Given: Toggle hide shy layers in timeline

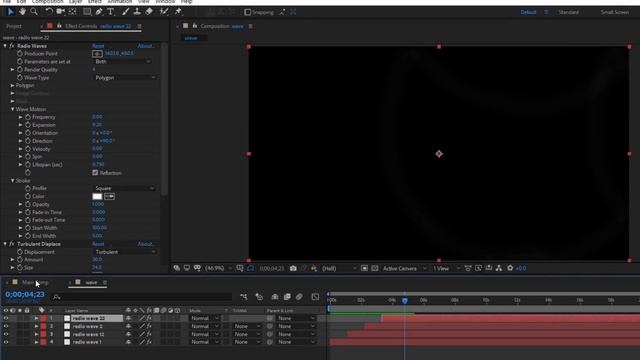Looking at the screenshot, I should (275, 297).
